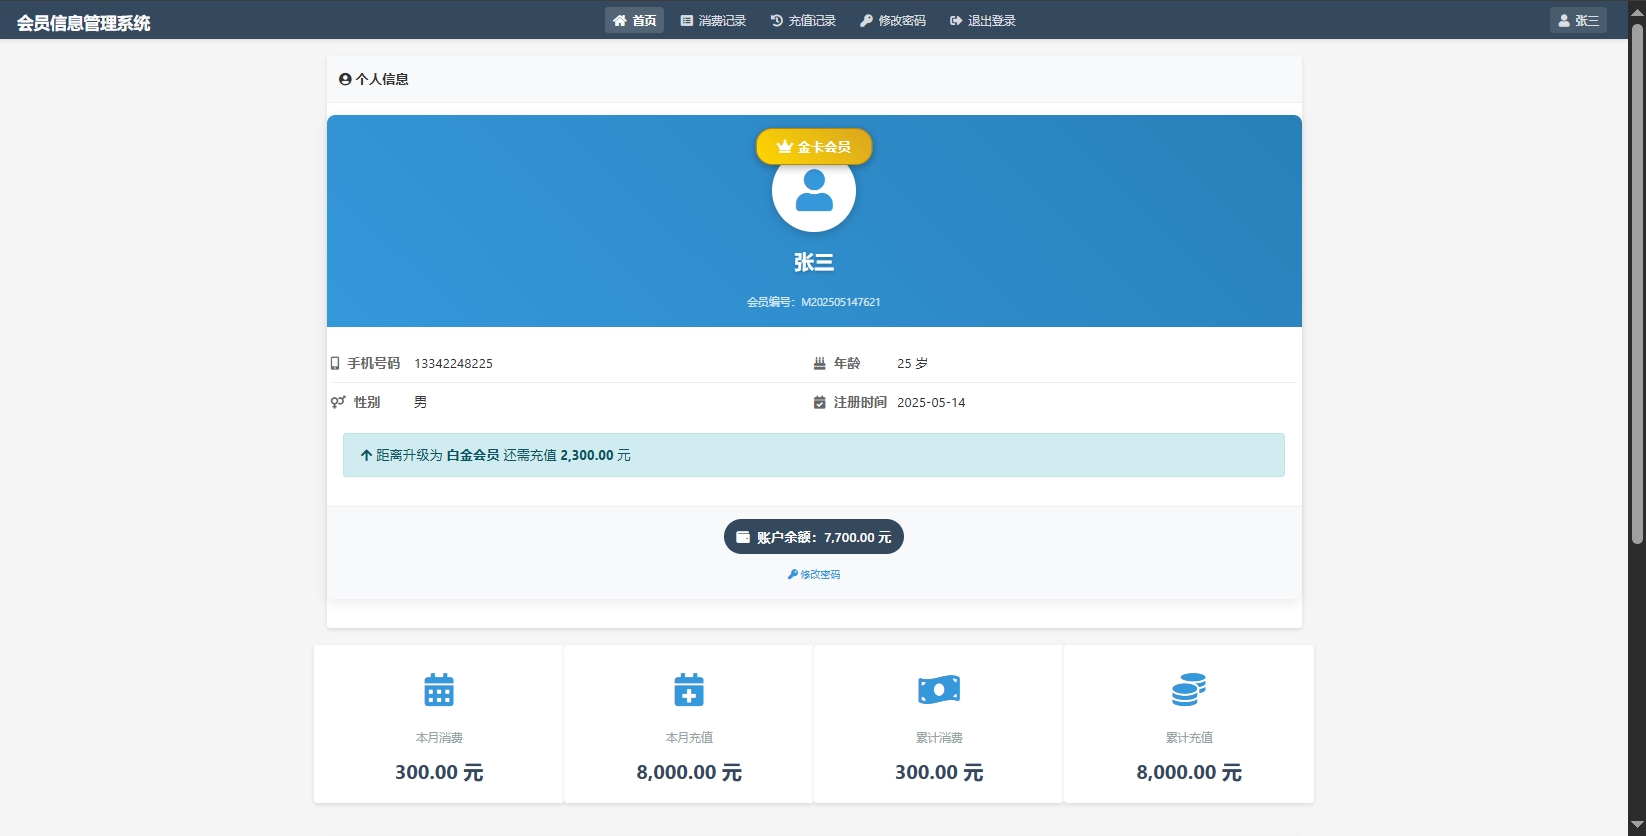Open the 首页 home tab

pos(634,20)
